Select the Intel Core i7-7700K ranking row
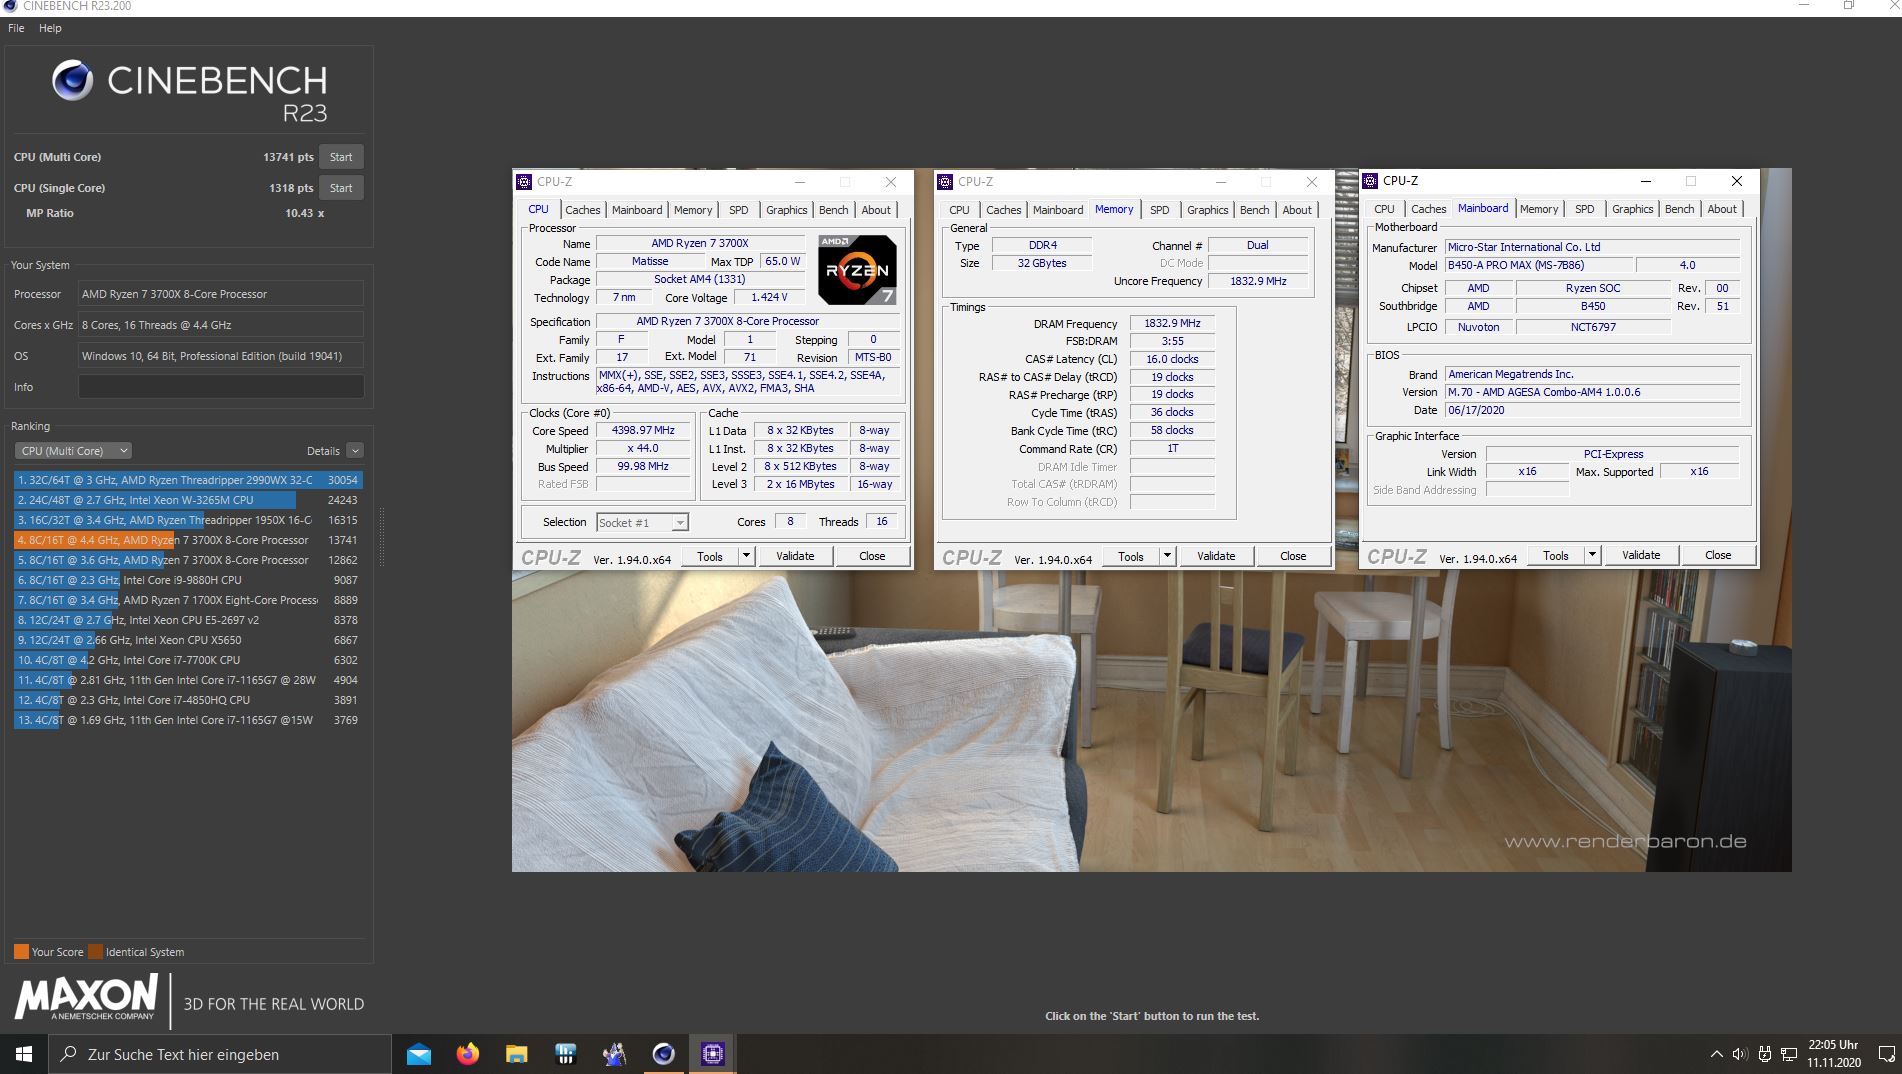1902x1074 pixels. pos(188,660)
